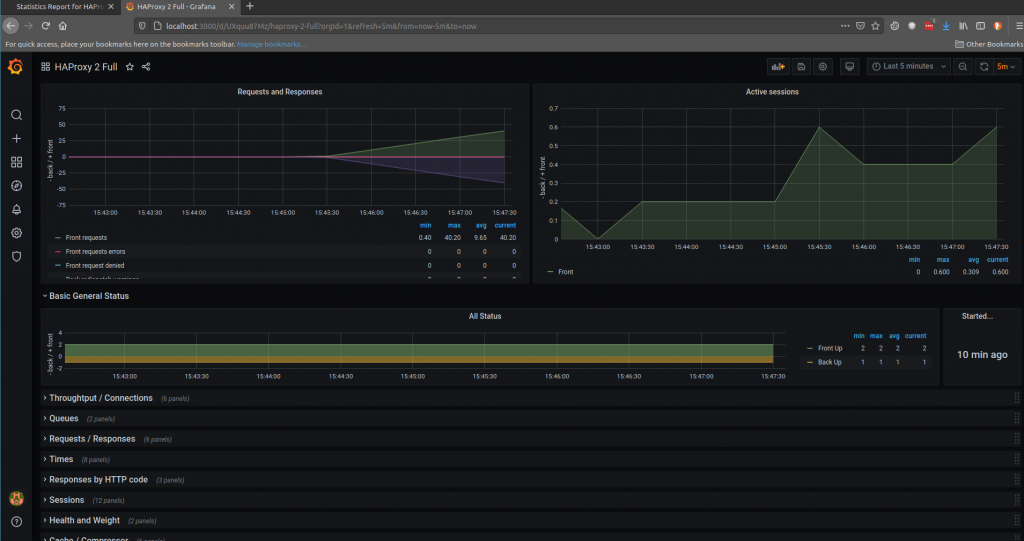Toggle the Front series in Active sessions legend

tap(566, 272)
